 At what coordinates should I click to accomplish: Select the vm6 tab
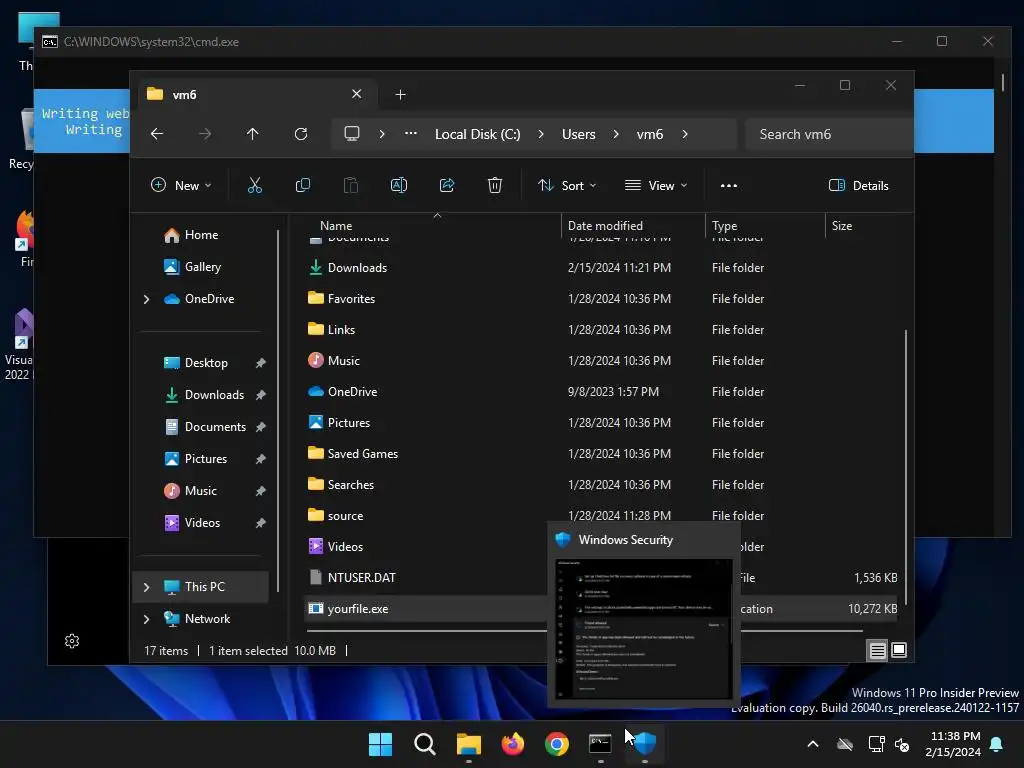tap(255, 95)
